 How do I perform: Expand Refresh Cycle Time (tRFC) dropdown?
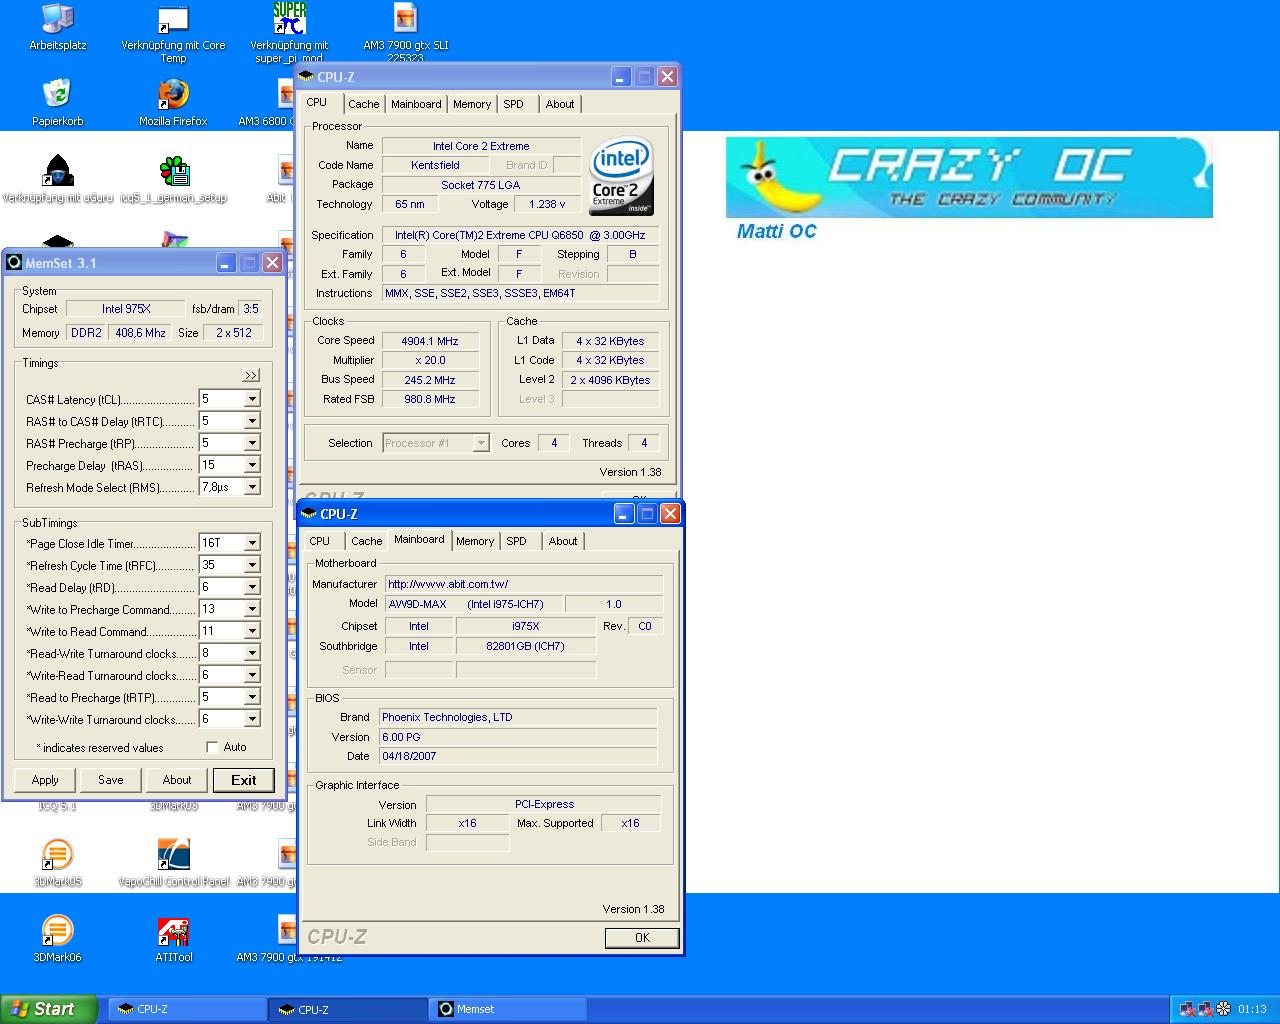252,565
